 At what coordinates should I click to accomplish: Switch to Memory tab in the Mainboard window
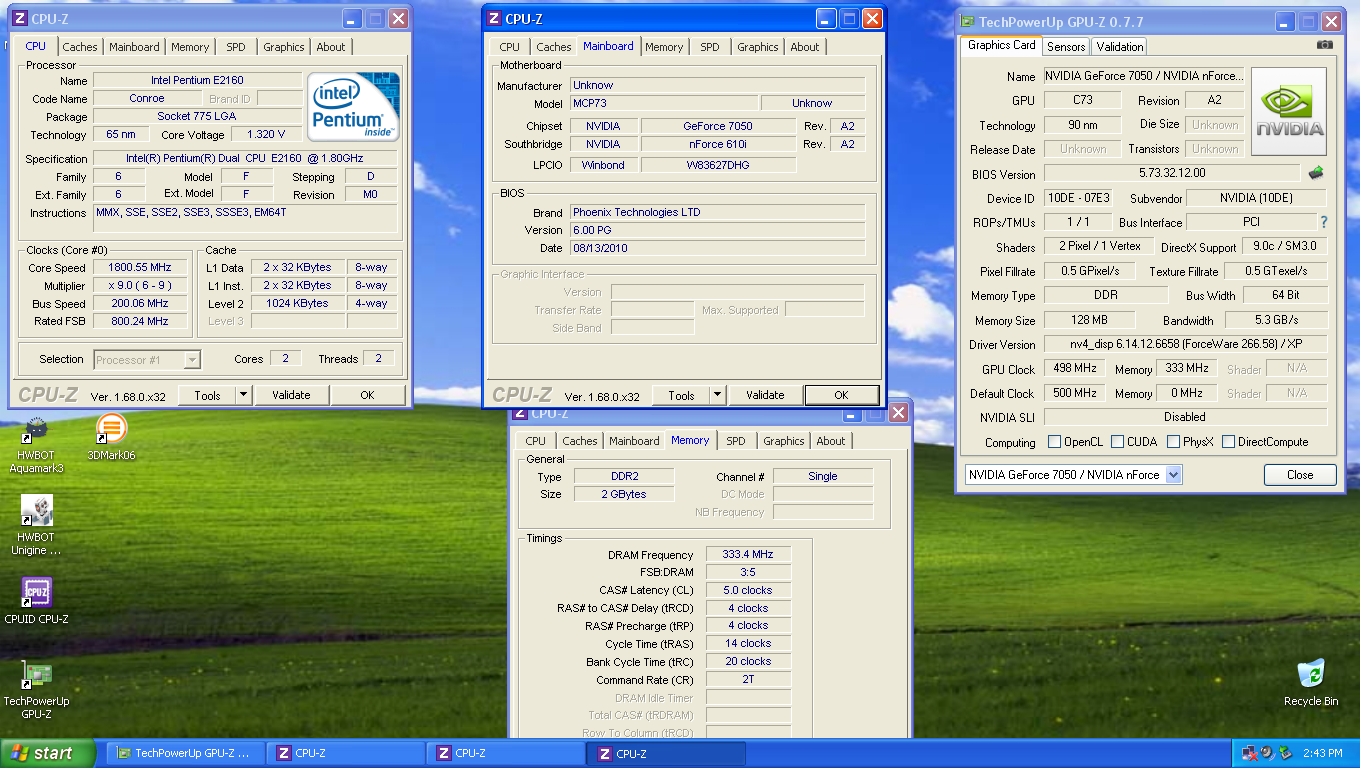664,47
